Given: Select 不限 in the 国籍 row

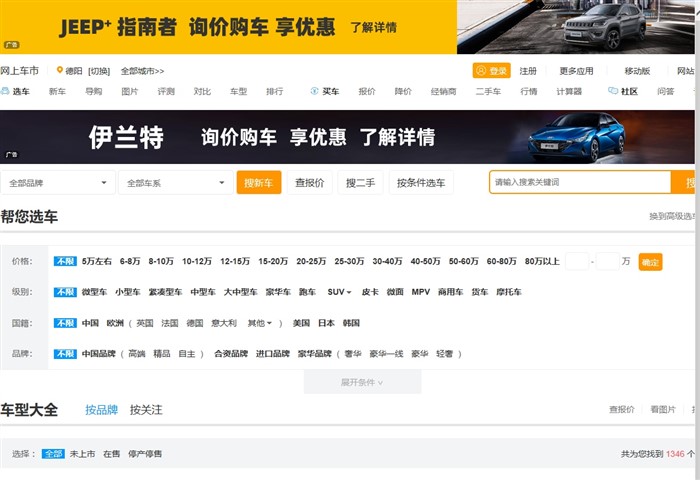Looking at the screenshot, I should pyautogui.click(x=65, y=323).
